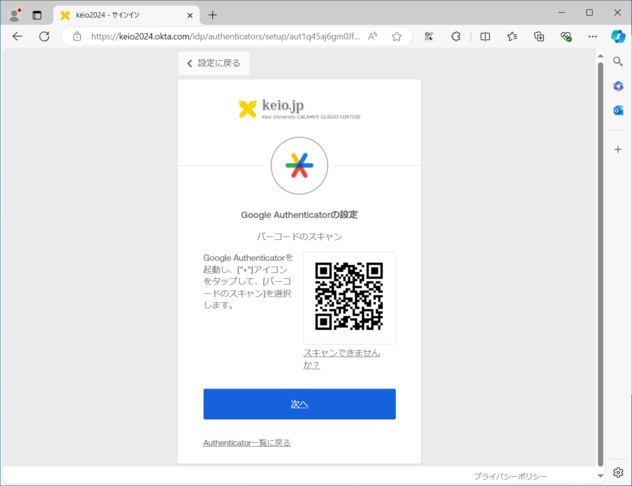Add this page to favorites using star icon
Screen dimensions: 632x486
click(x=396, y=36)
